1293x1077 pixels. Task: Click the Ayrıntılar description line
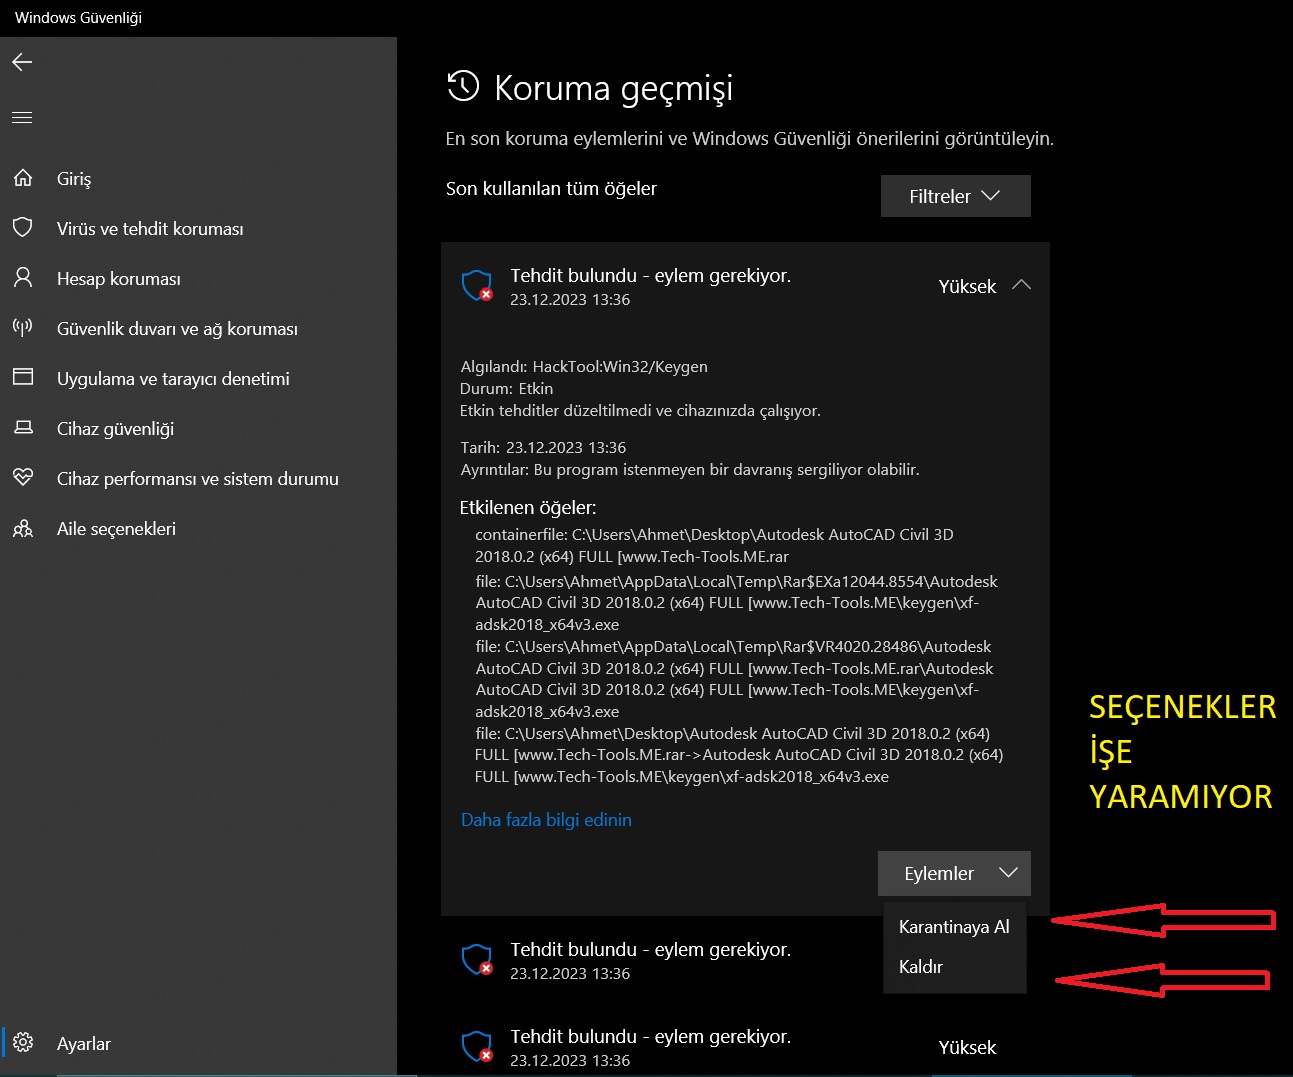click(x=690, y=469)
